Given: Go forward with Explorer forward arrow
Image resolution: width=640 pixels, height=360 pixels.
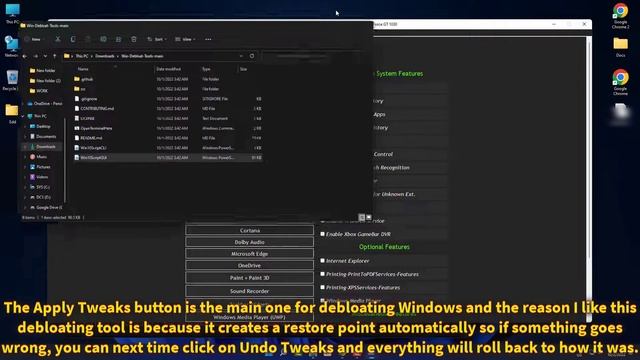Looking at the screenshot, I should coord(36,56).
